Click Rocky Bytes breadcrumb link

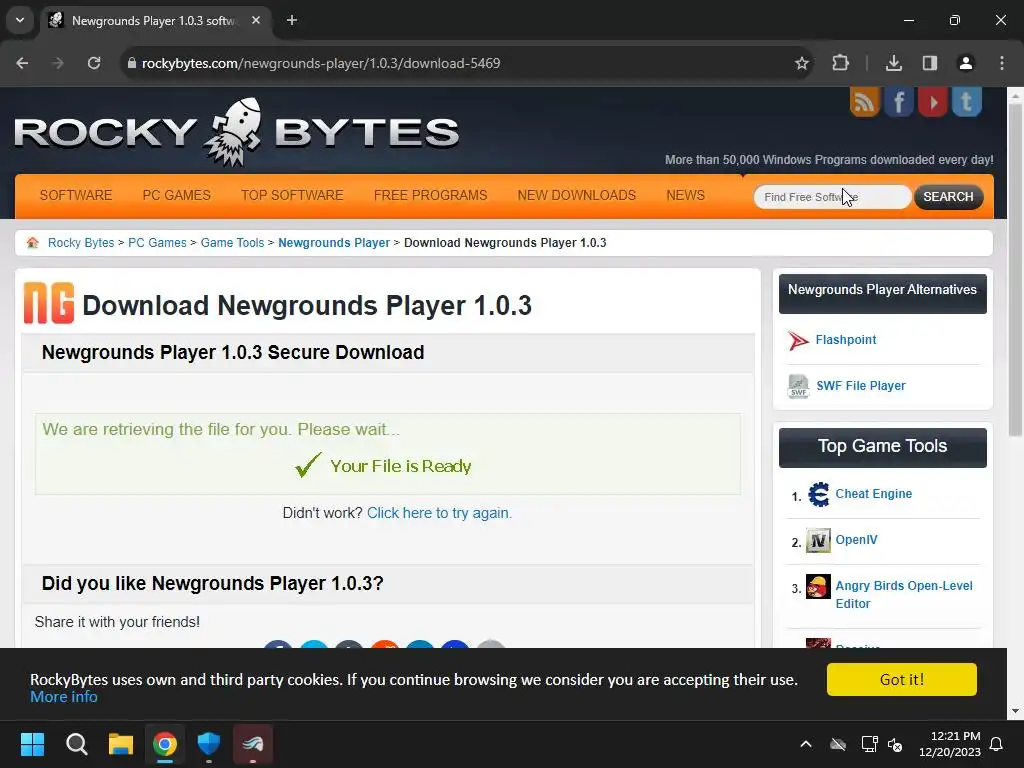click(81, 243)
